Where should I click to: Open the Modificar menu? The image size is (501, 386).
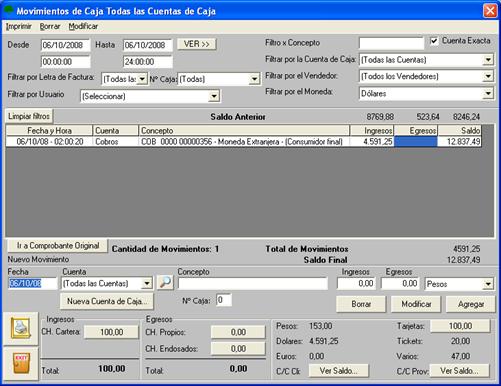coord(83,26)
